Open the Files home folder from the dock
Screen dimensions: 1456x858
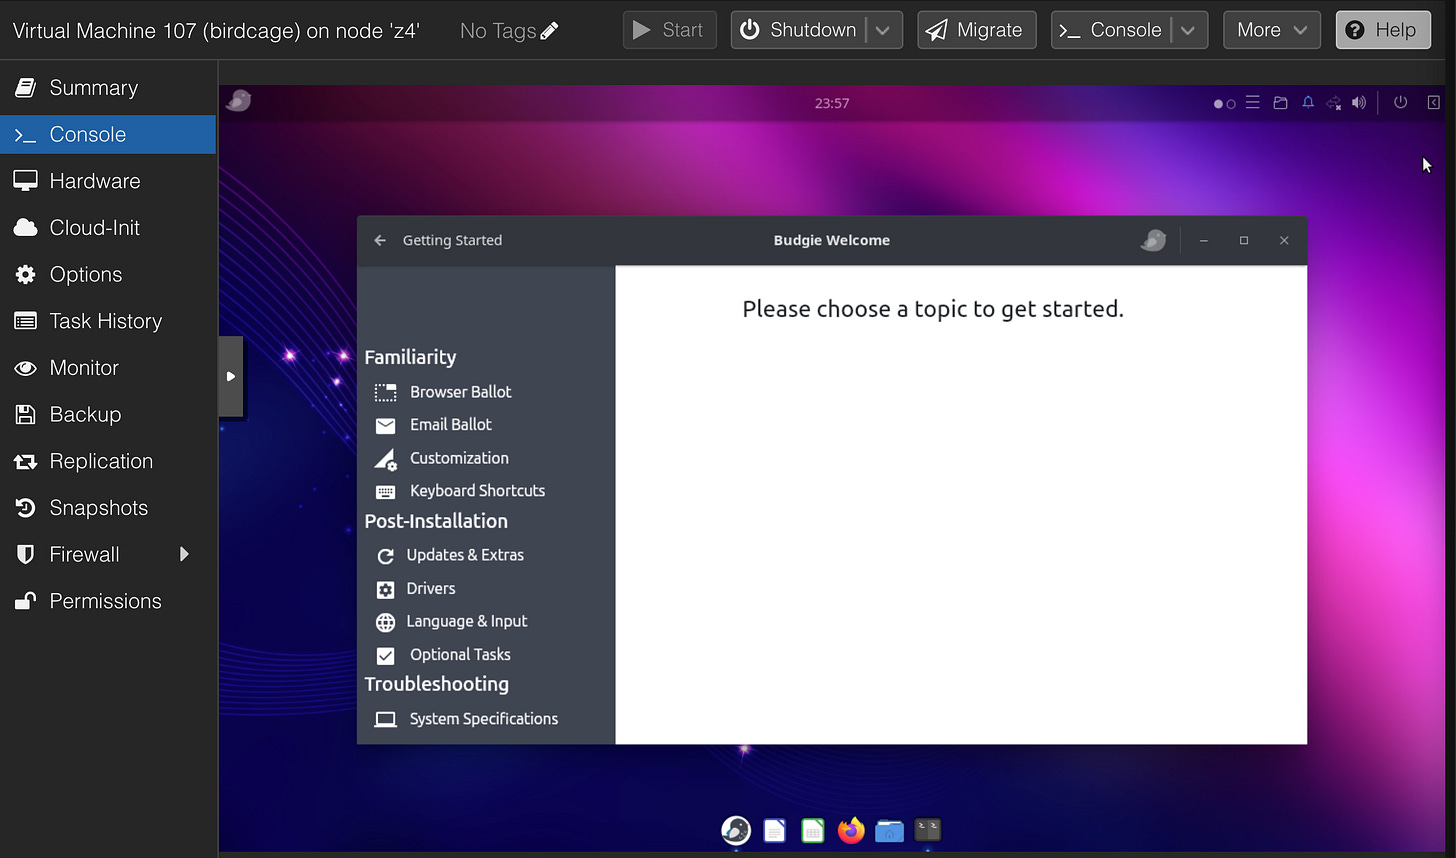click(889, 830)
